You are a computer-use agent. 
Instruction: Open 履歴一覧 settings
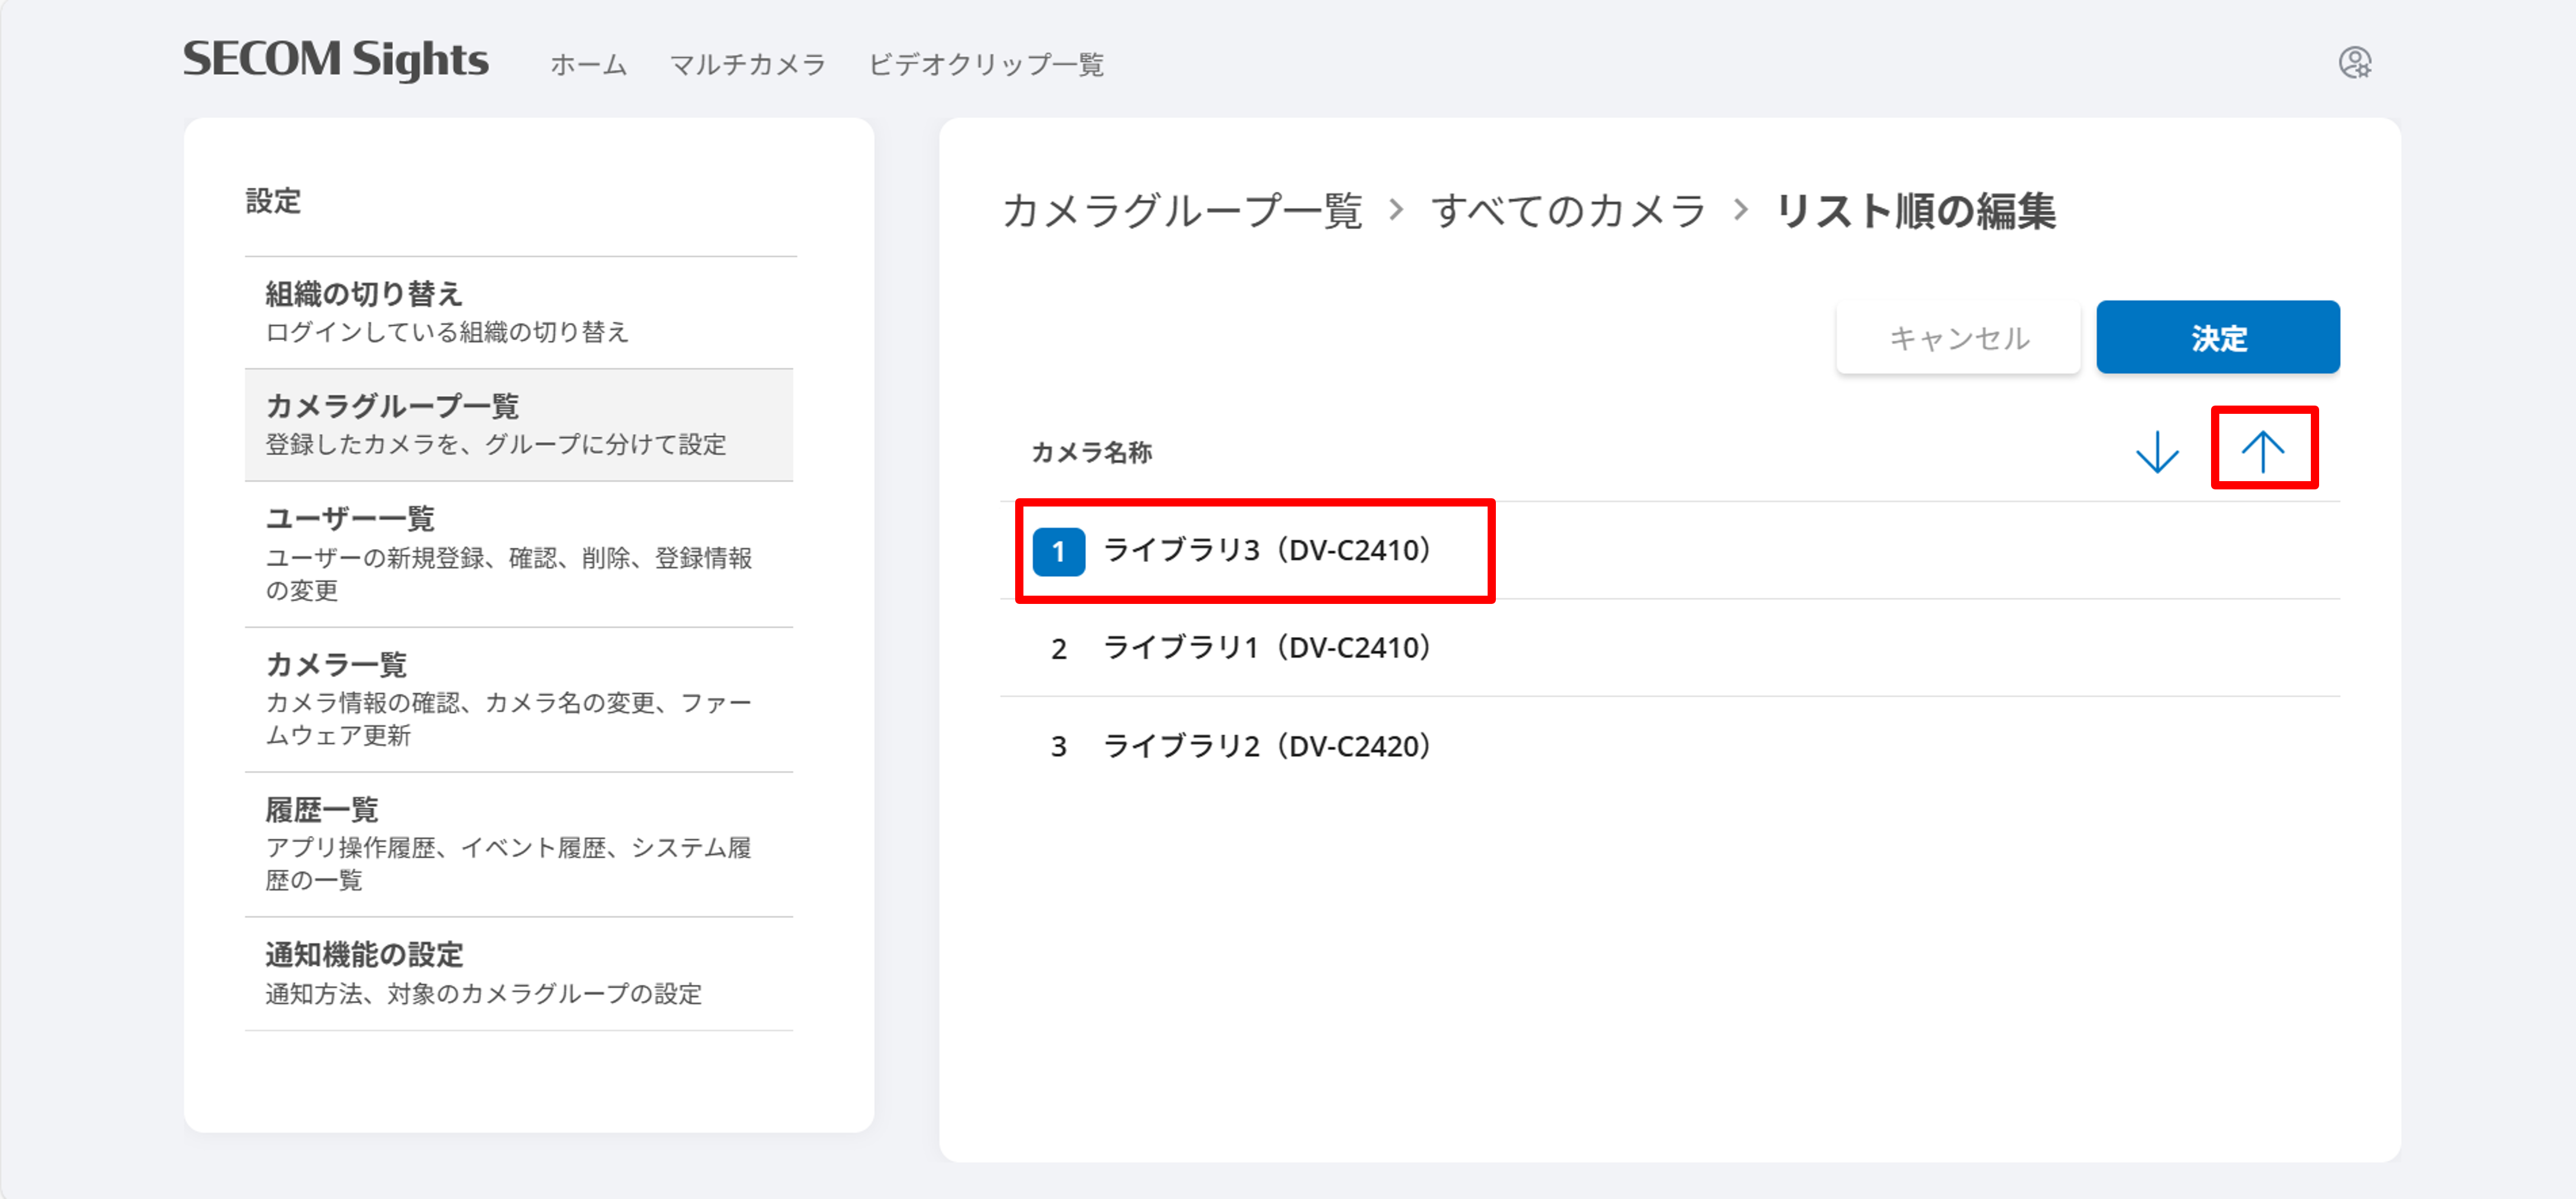519,845
